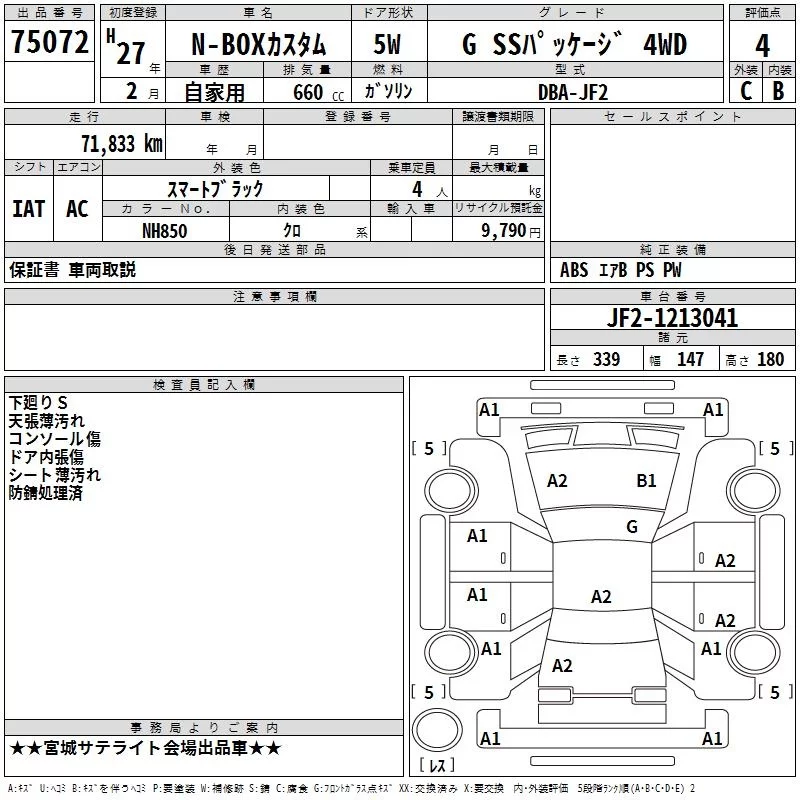This screenshot has width=800, height=800.
Task: Click the height value 180
Action: point(770,359)
